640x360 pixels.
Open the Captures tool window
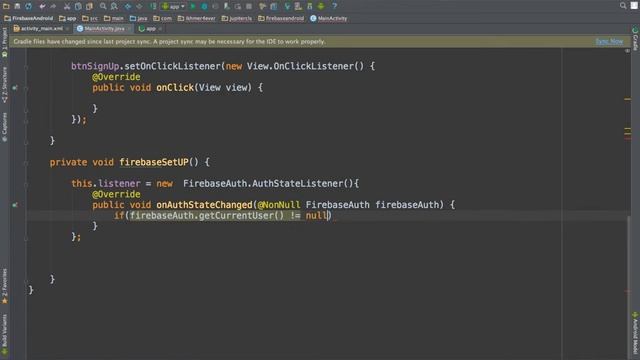pos(4,127)
